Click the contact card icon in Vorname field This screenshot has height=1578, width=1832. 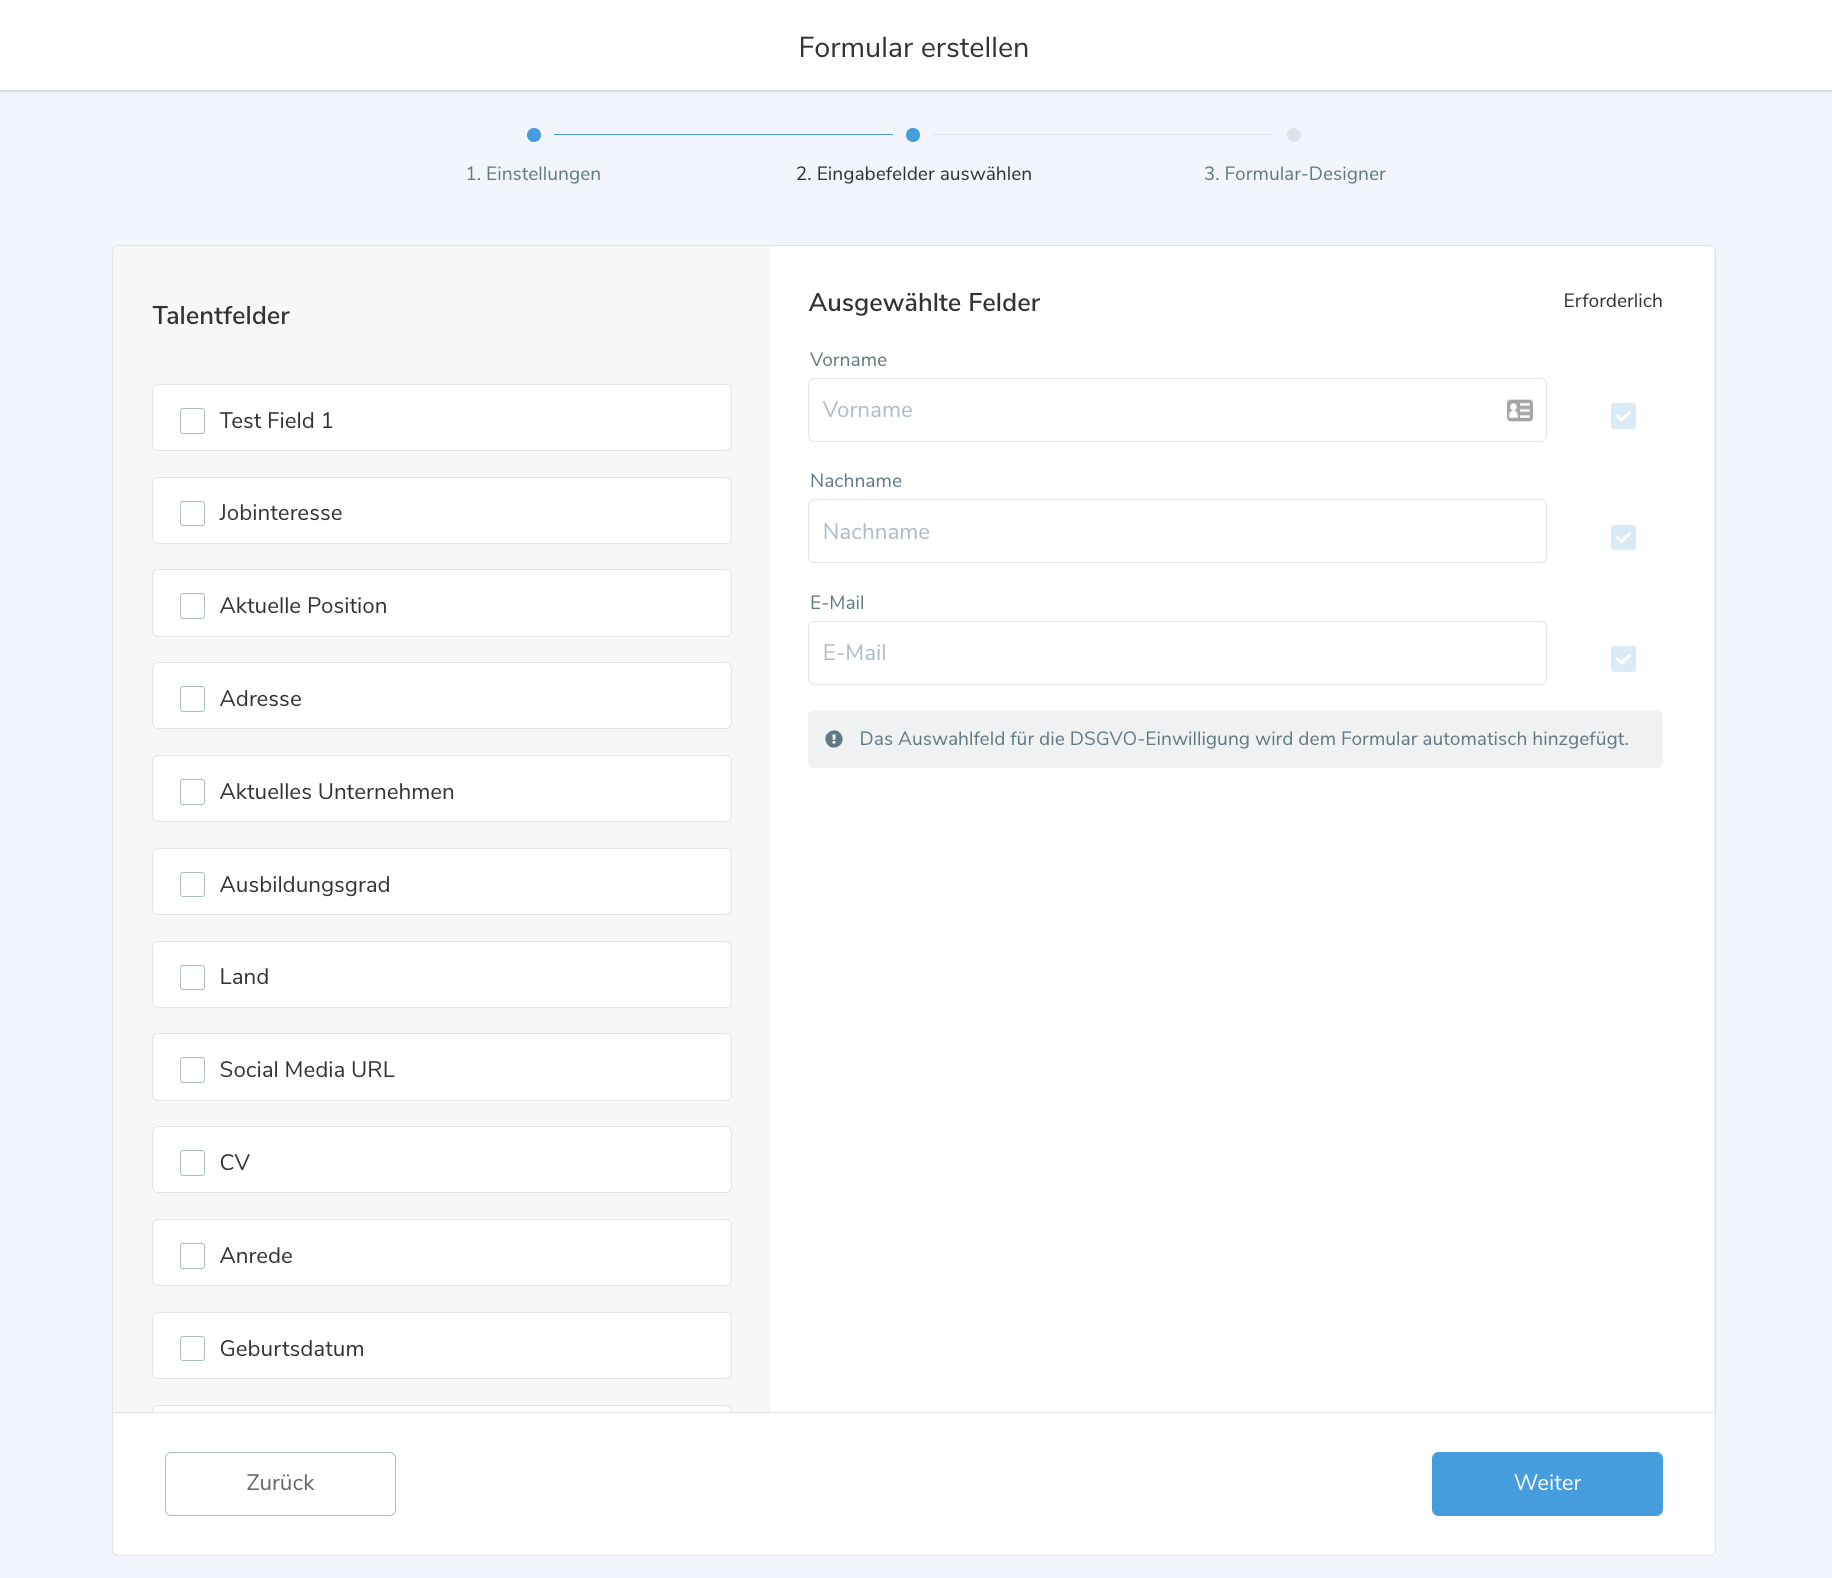click(1519, 410)
